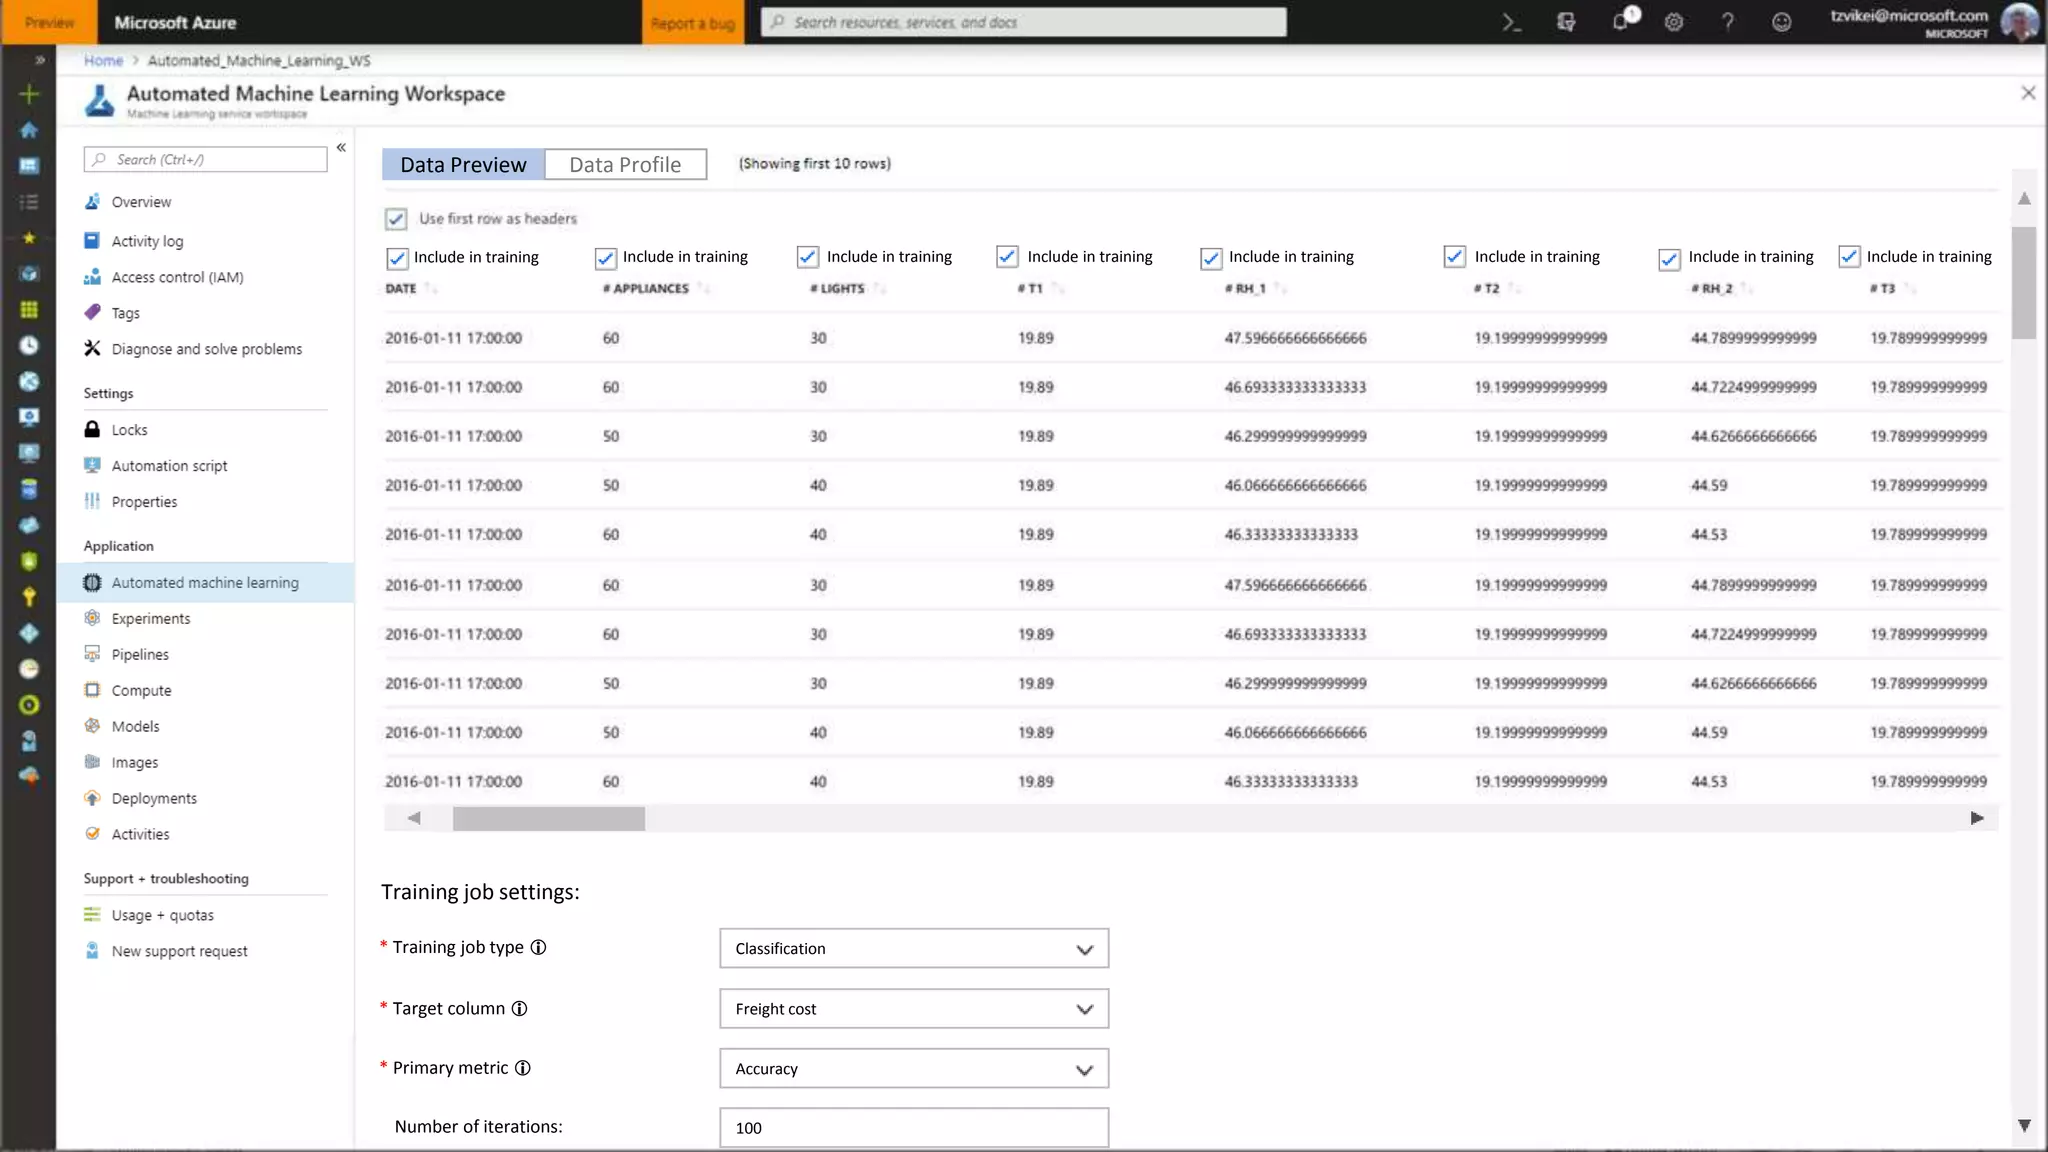Open Overview in workspace menu
Image resolution: width=2048 pixels, height=1152 pixels.
(141, 202)
